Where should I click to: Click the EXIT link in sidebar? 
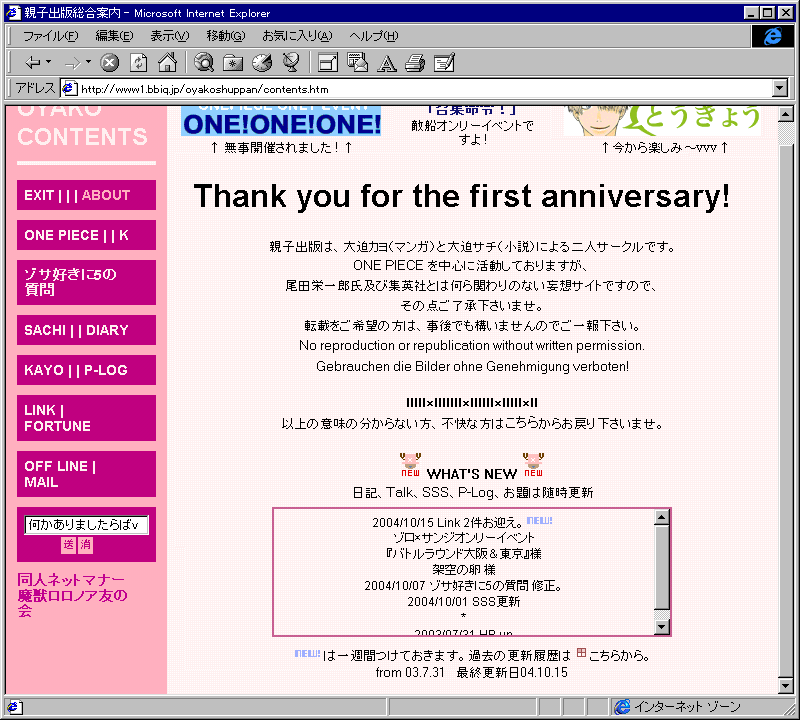pyautogui.click(x=39, y=195)
